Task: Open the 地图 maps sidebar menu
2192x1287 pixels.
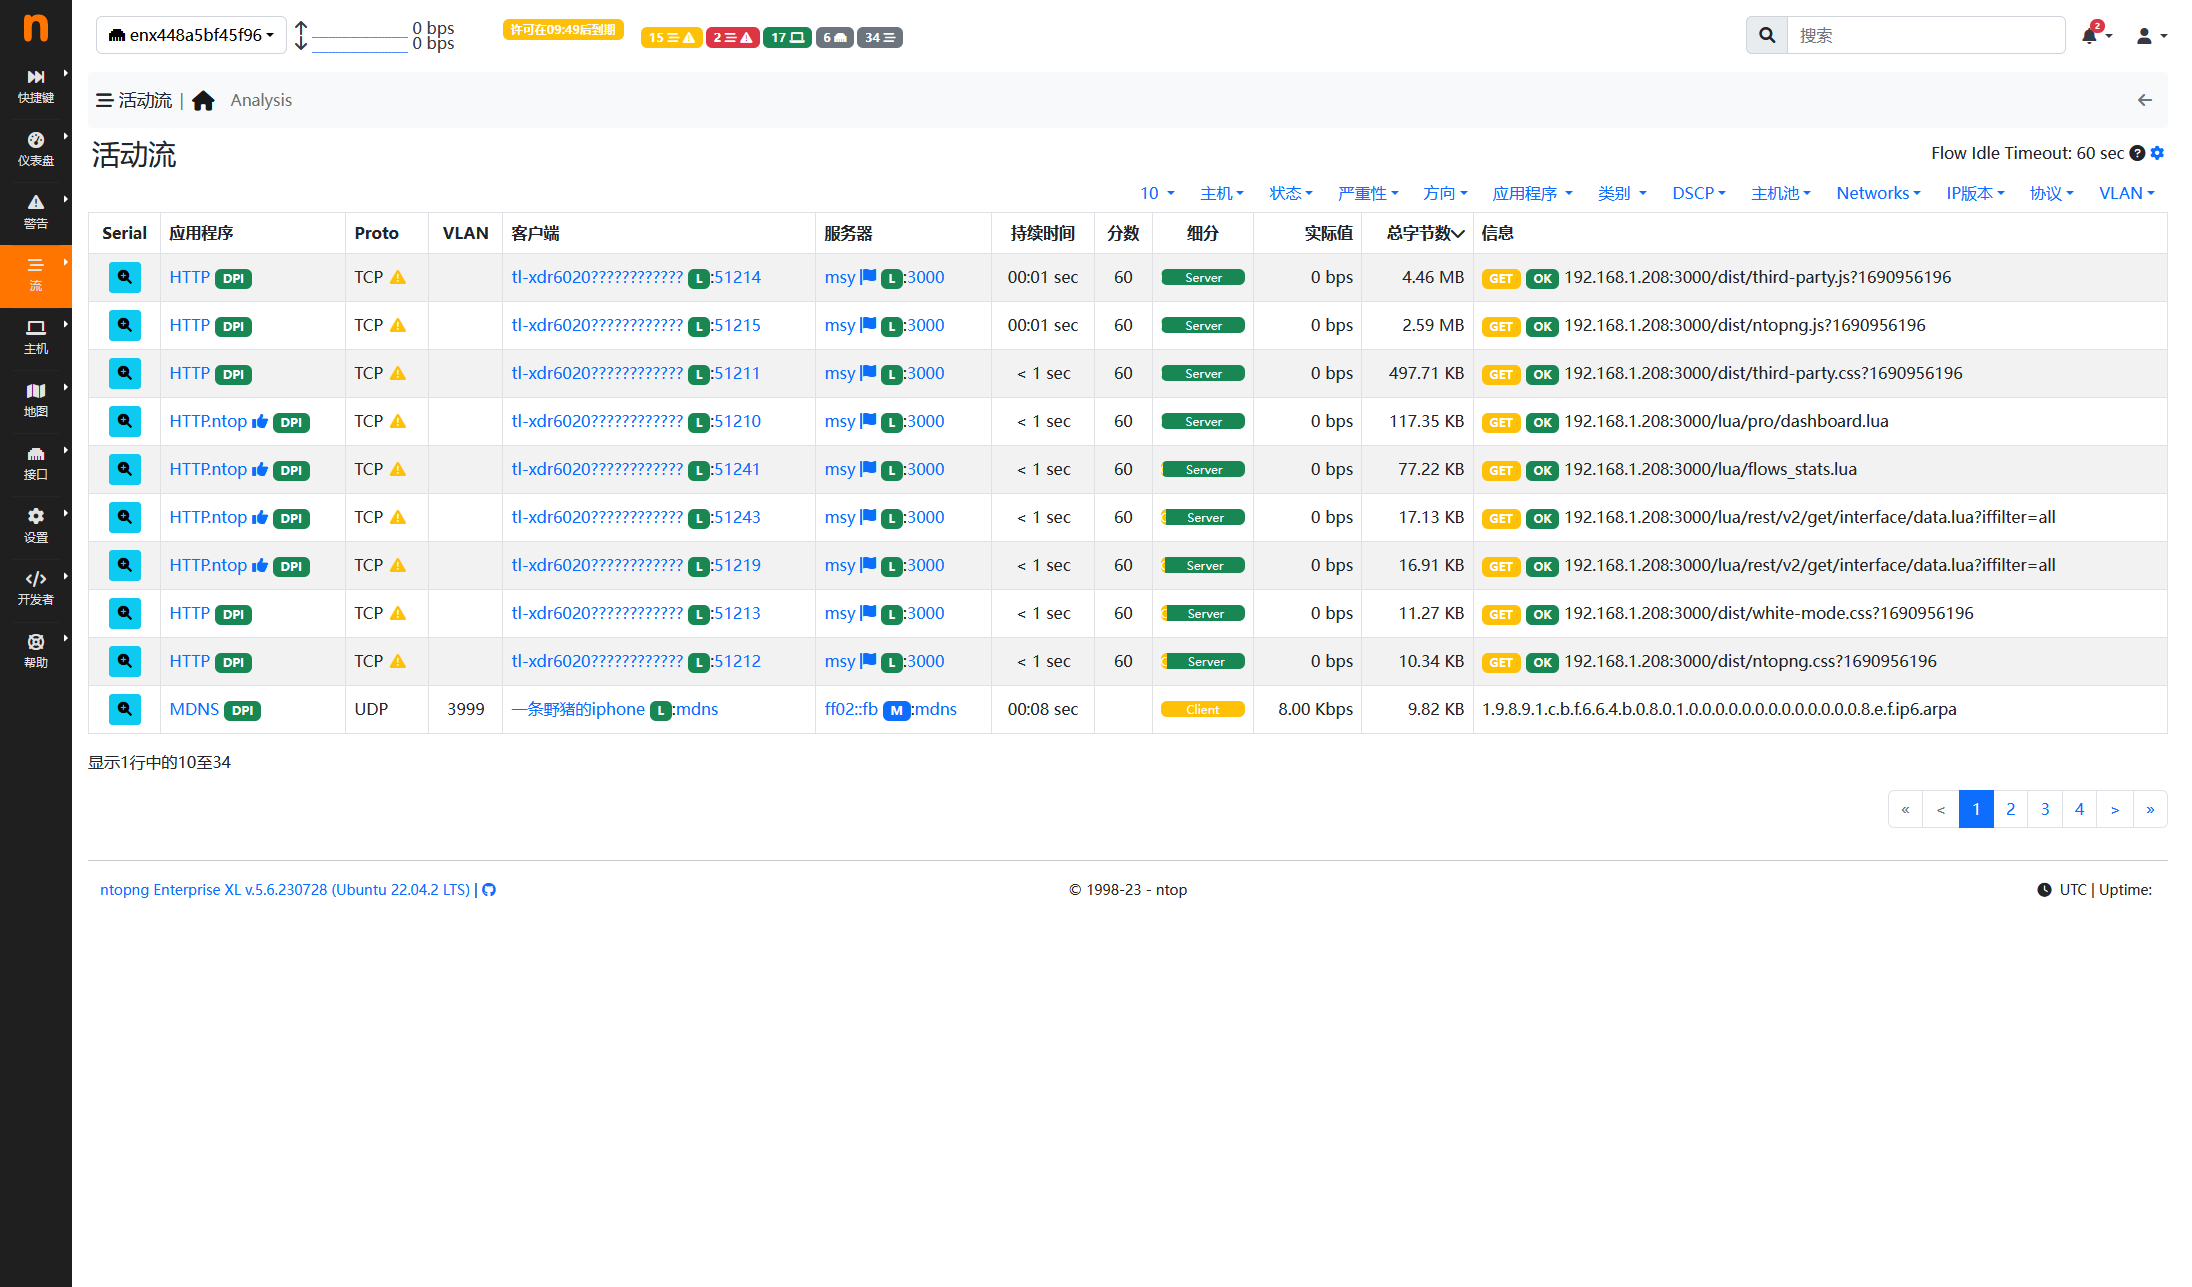Action: coord(36,400)
